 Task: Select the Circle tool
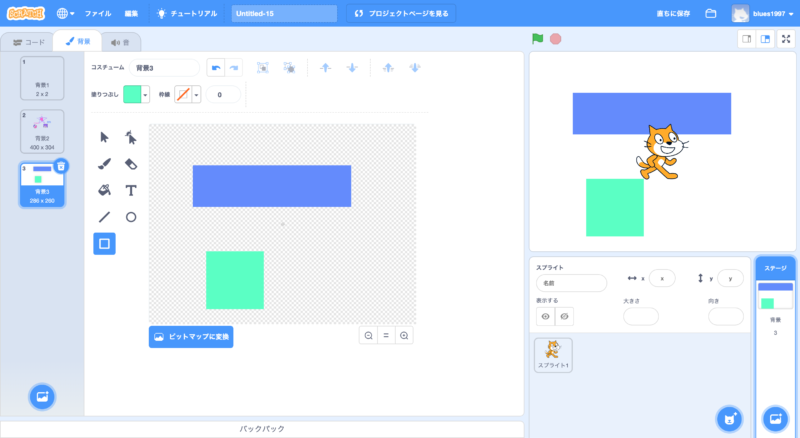131,216
